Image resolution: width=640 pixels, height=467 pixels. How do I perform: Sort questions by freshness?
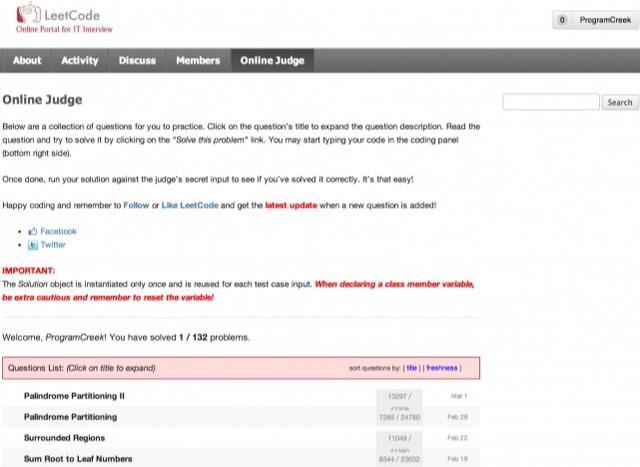coord(442,368)
